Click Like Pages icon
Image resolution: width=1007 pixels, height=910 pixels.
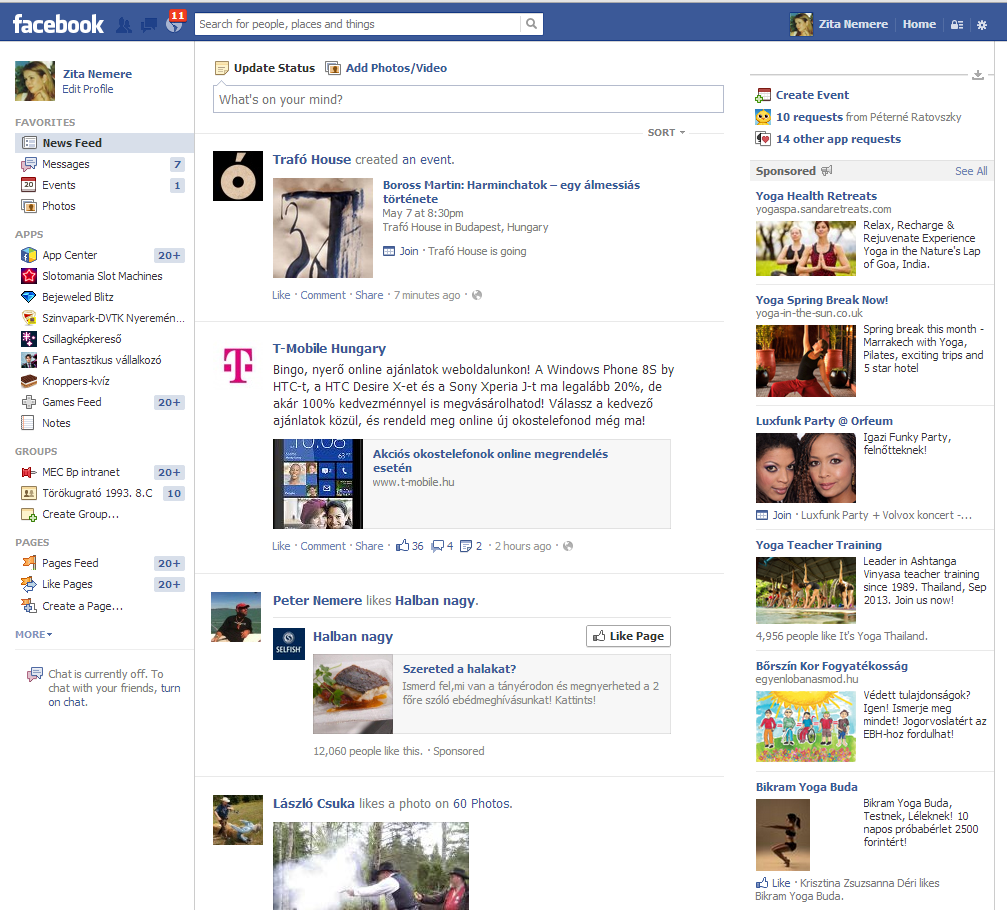pos(29,584)
